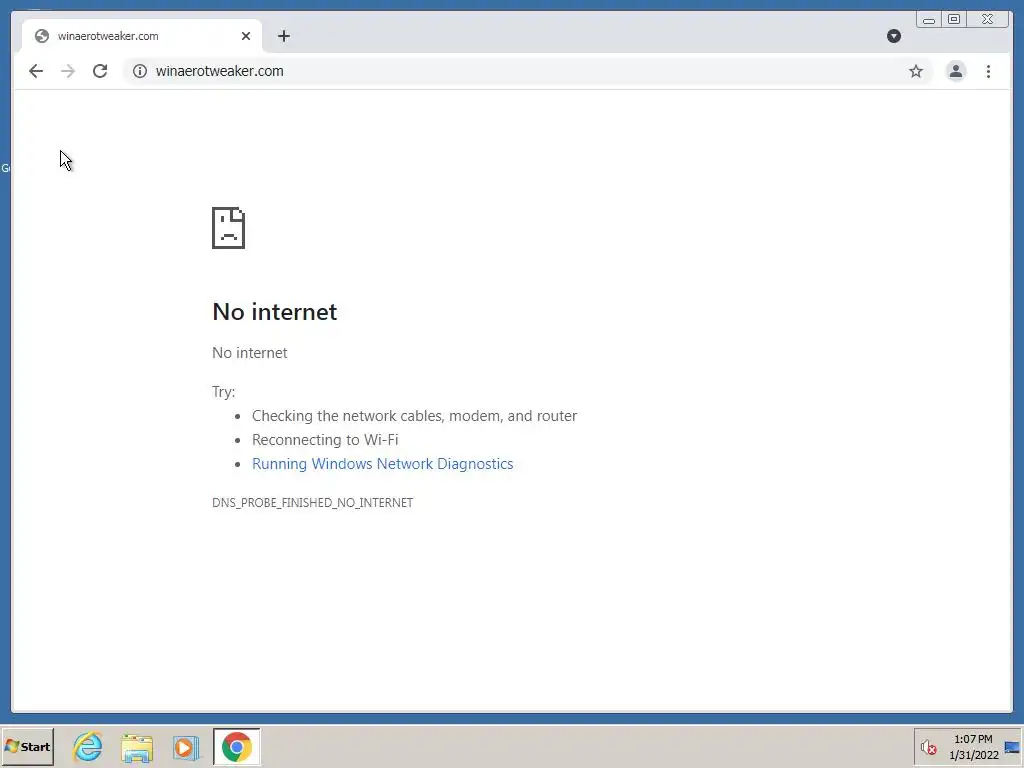Open the Chrome profile avatar button
1024x768 pixels.
[955, 71]
